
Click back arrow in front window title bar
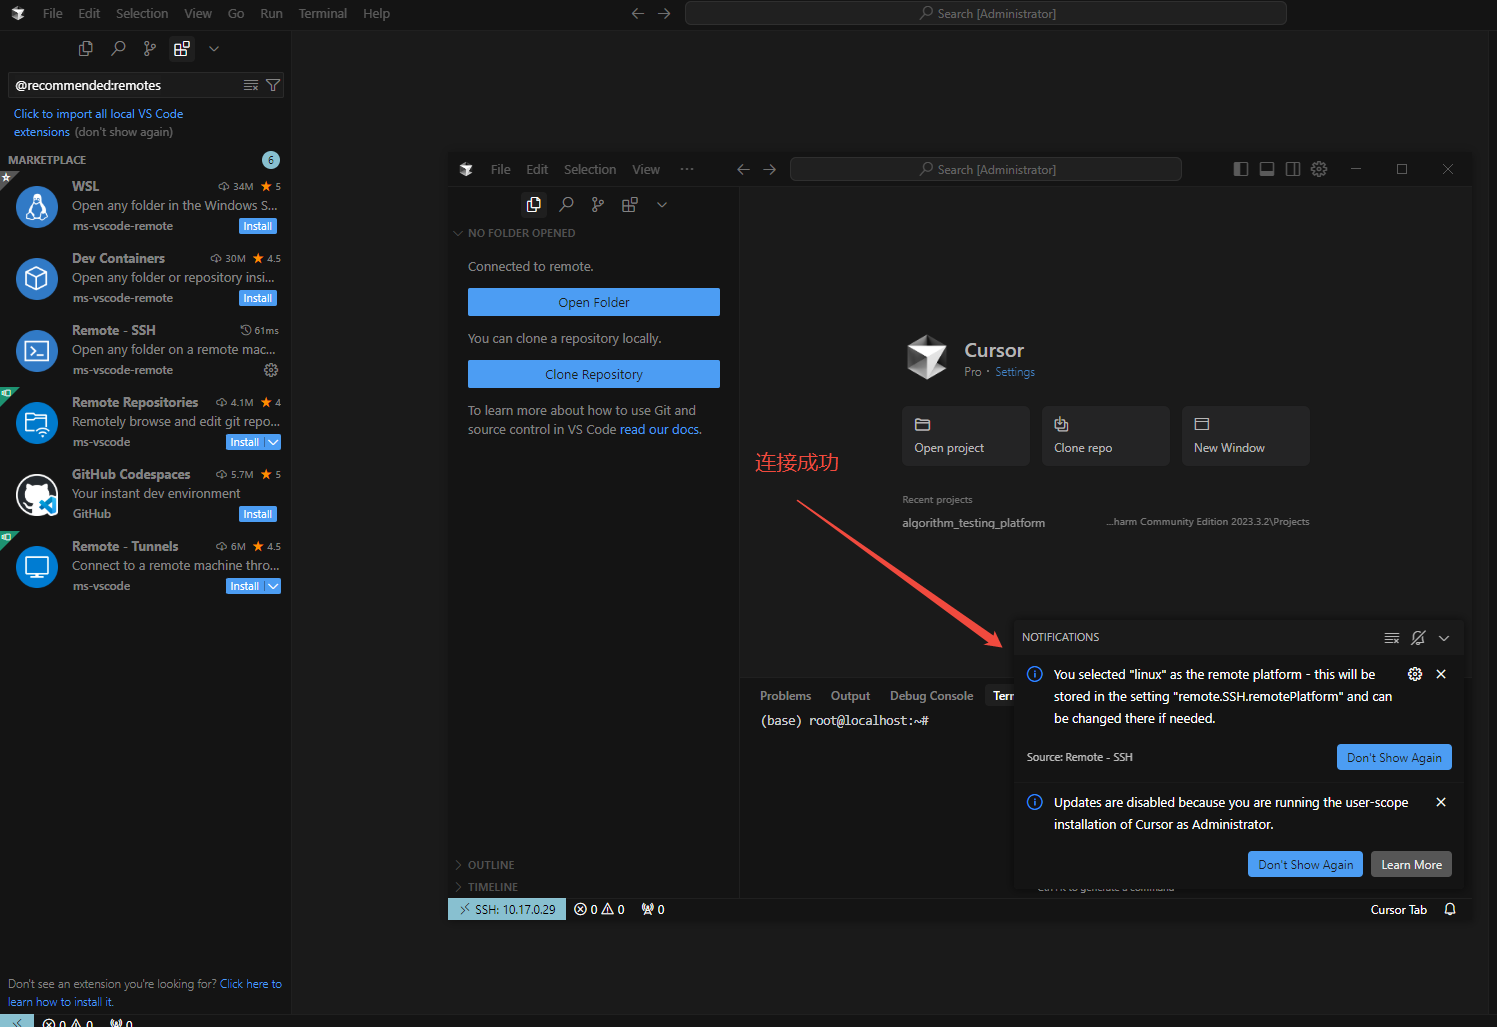pos(743,169)
